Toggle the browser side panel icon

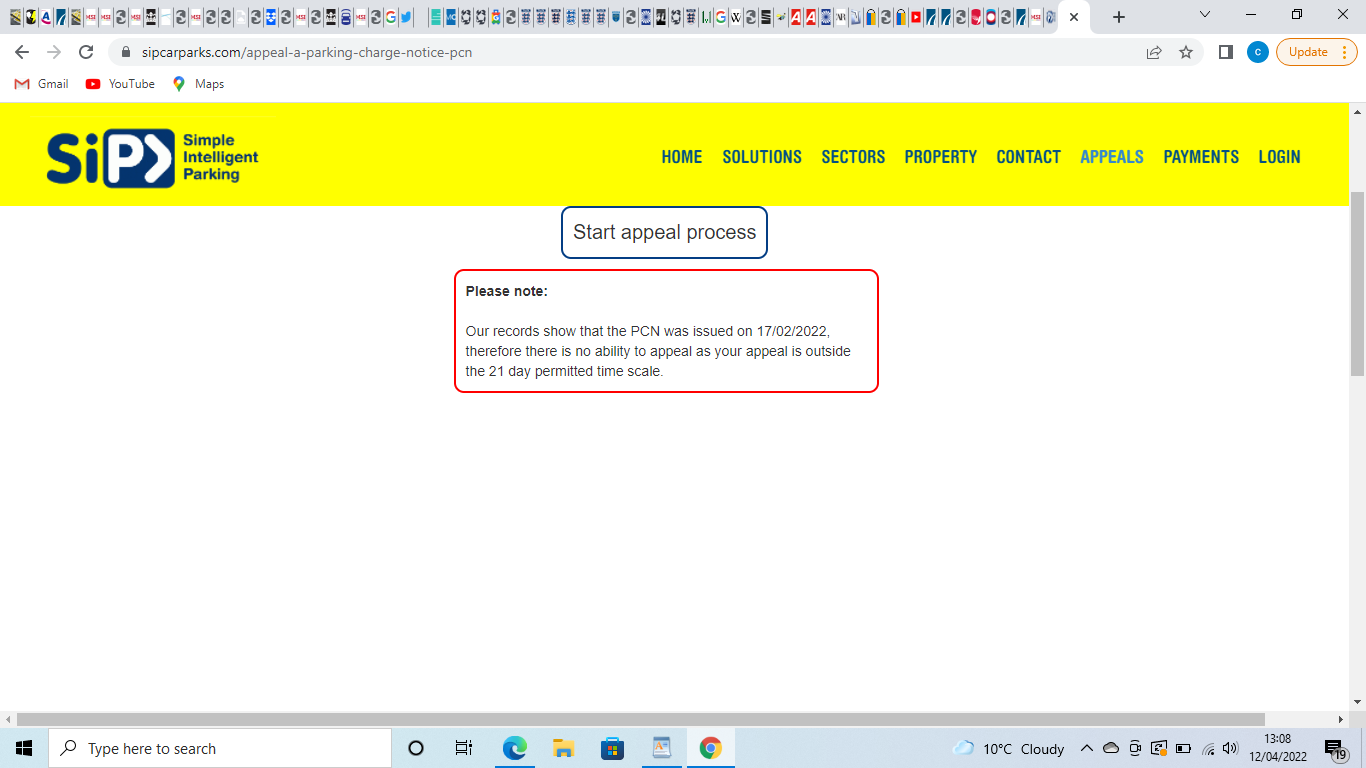click(x=1225, y=52)
